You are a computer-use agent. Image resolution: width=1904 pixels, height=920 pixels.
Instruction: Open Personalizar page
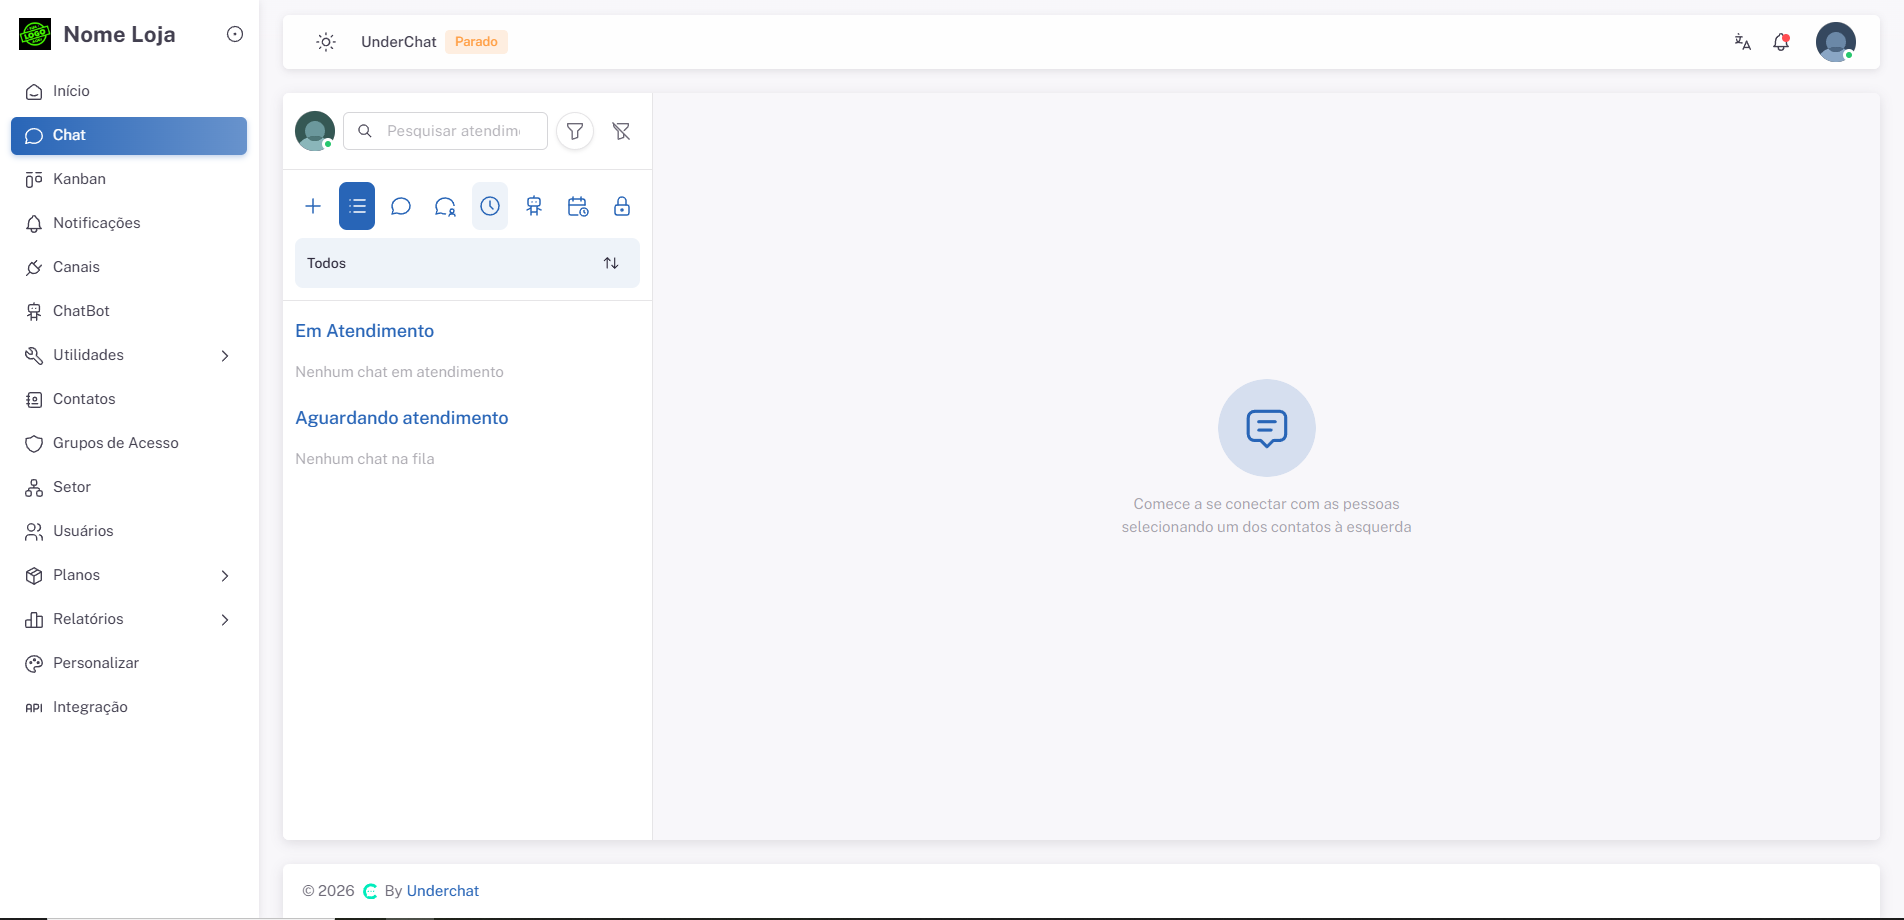[x=129, y=663]
